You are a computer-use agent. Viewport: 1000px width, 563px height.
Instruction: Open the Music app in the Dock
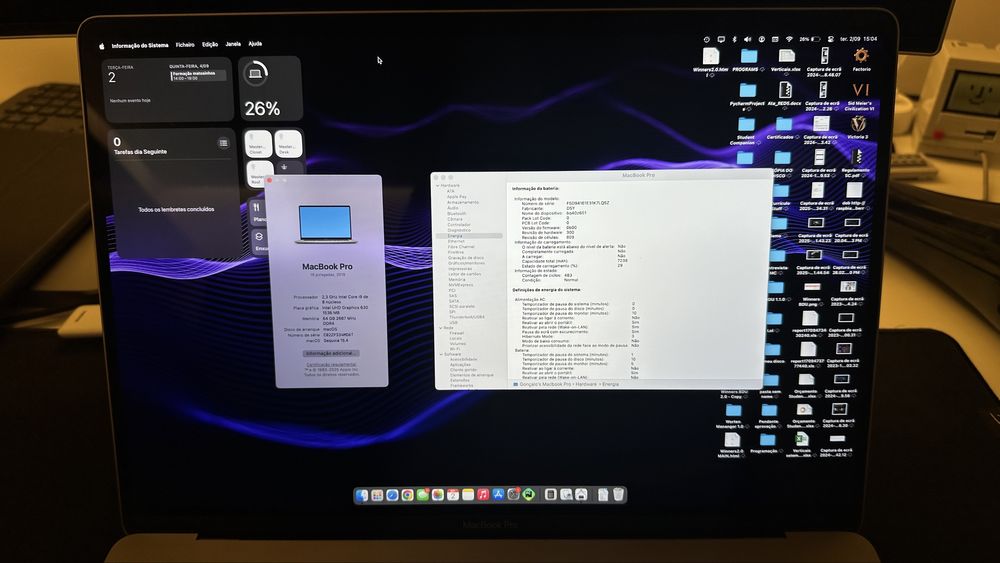(x=483, y=494)
